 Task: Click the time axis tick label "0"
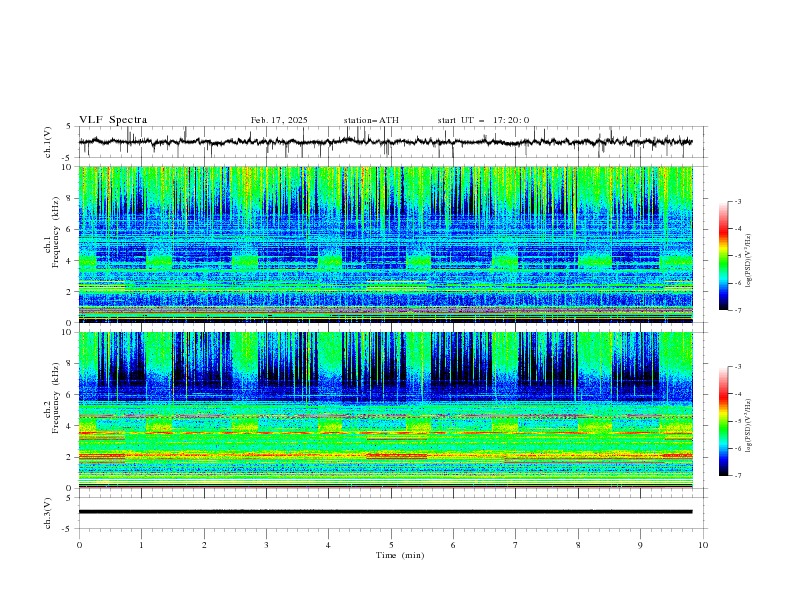(x=79, y=545)
